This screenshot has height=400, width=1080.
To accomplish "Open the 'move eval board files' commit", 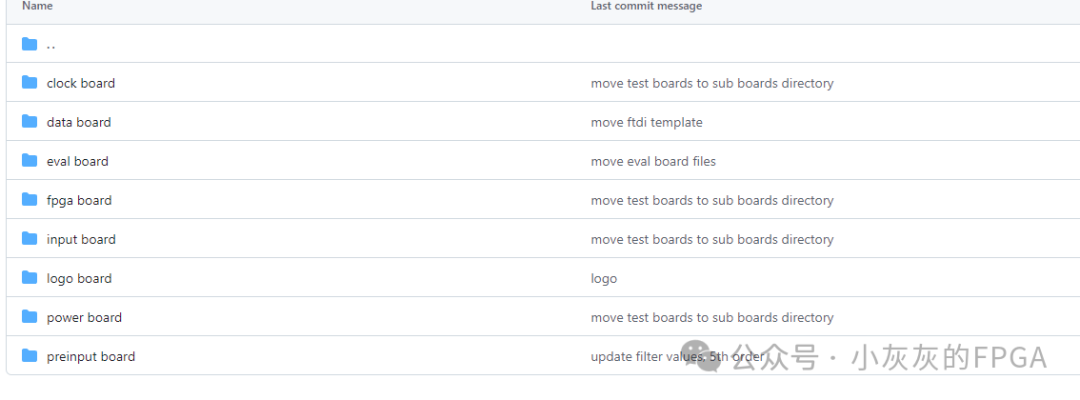I will tap(653, 161).
